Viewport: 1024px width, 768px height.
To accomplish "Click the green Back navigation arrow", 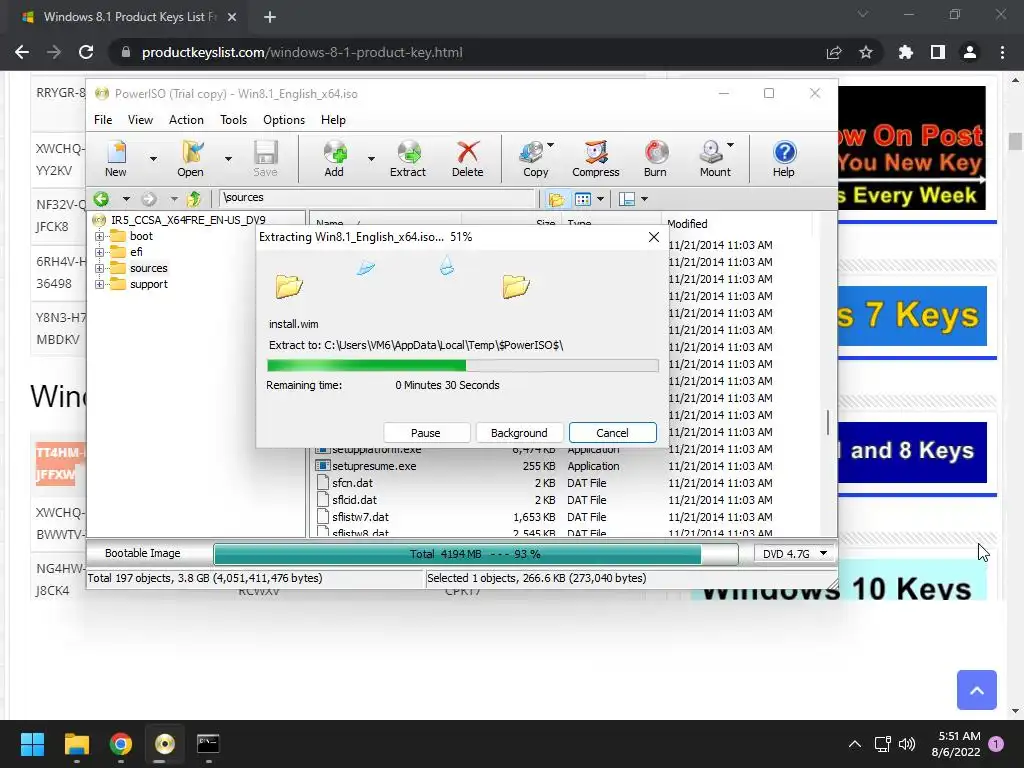I will pyautogui.click(x=101, y=199).
